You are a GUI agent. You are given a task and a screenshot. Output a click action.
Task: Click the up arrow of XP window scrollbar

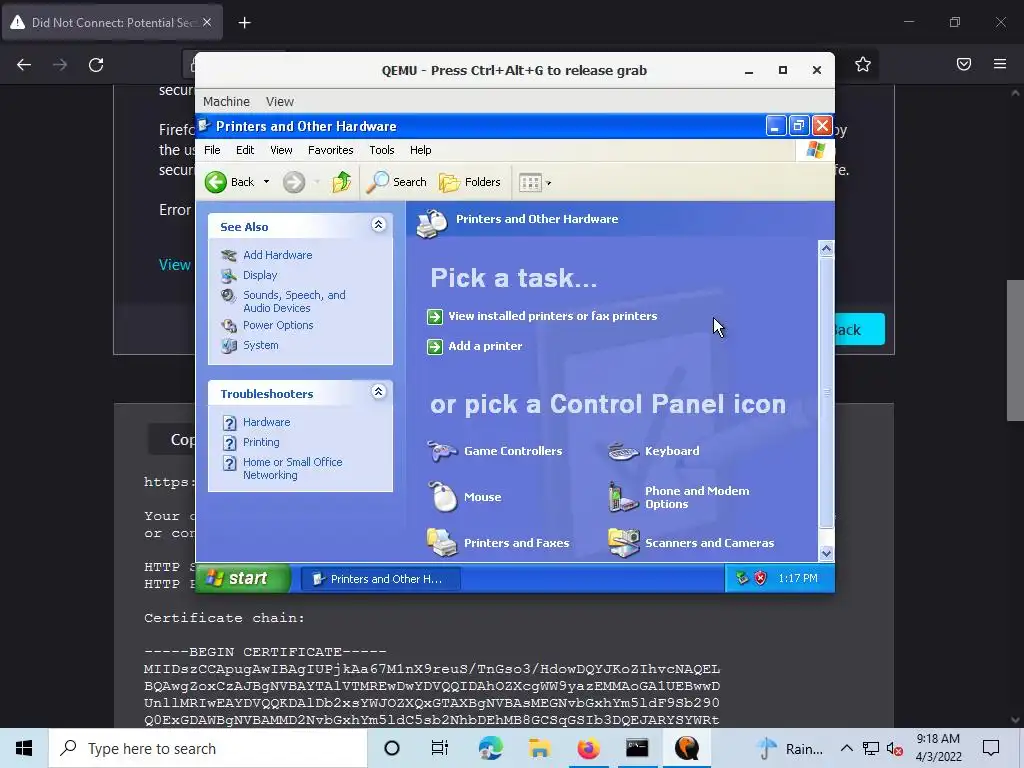[x=826, y=248]
